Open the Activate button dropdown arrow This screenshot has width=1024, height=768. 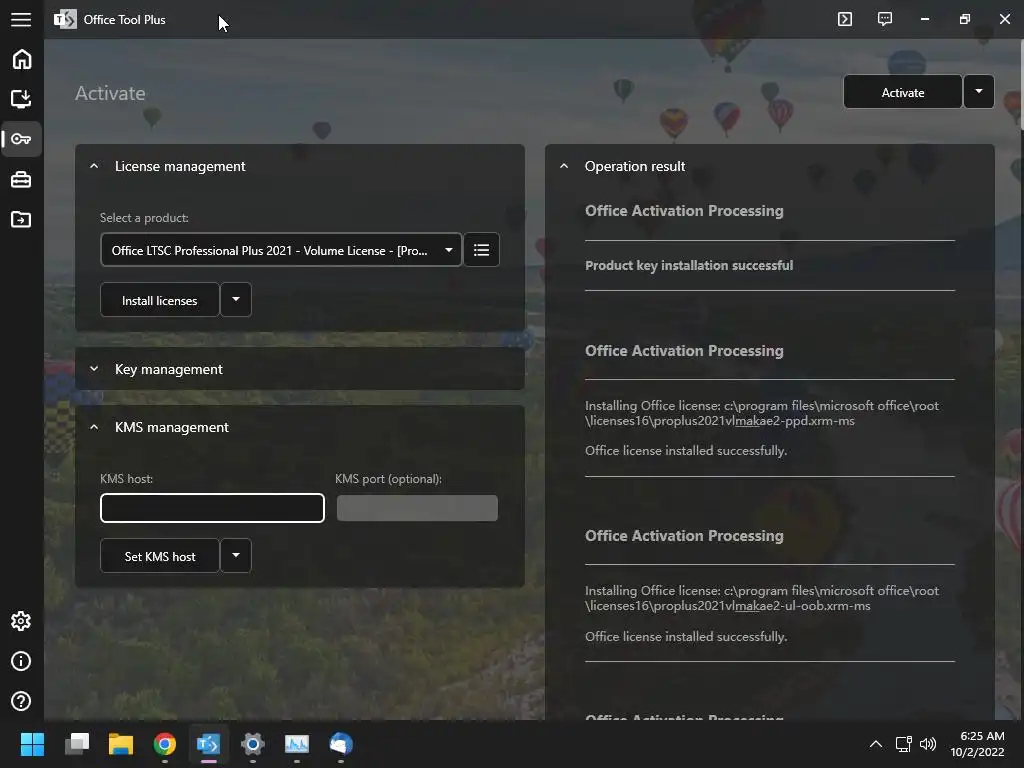click(978, 92)
